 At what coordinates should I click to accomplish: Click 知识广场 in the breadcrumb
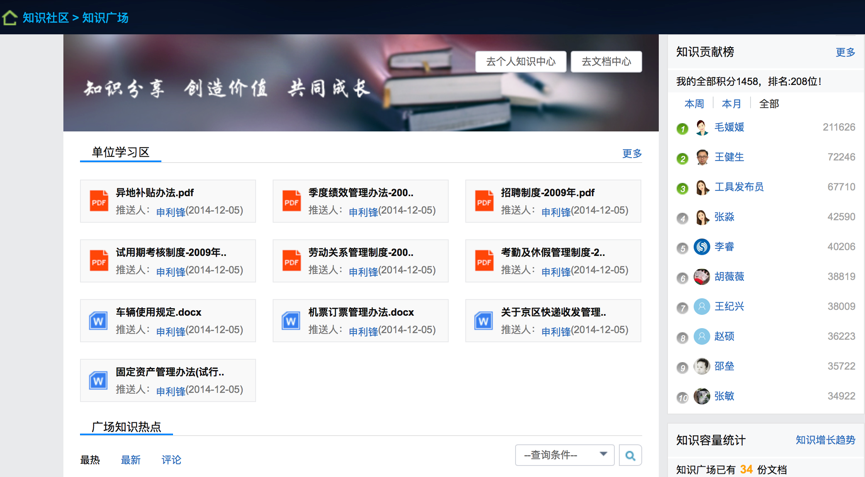pyautogui.click(x=105, y=18)
